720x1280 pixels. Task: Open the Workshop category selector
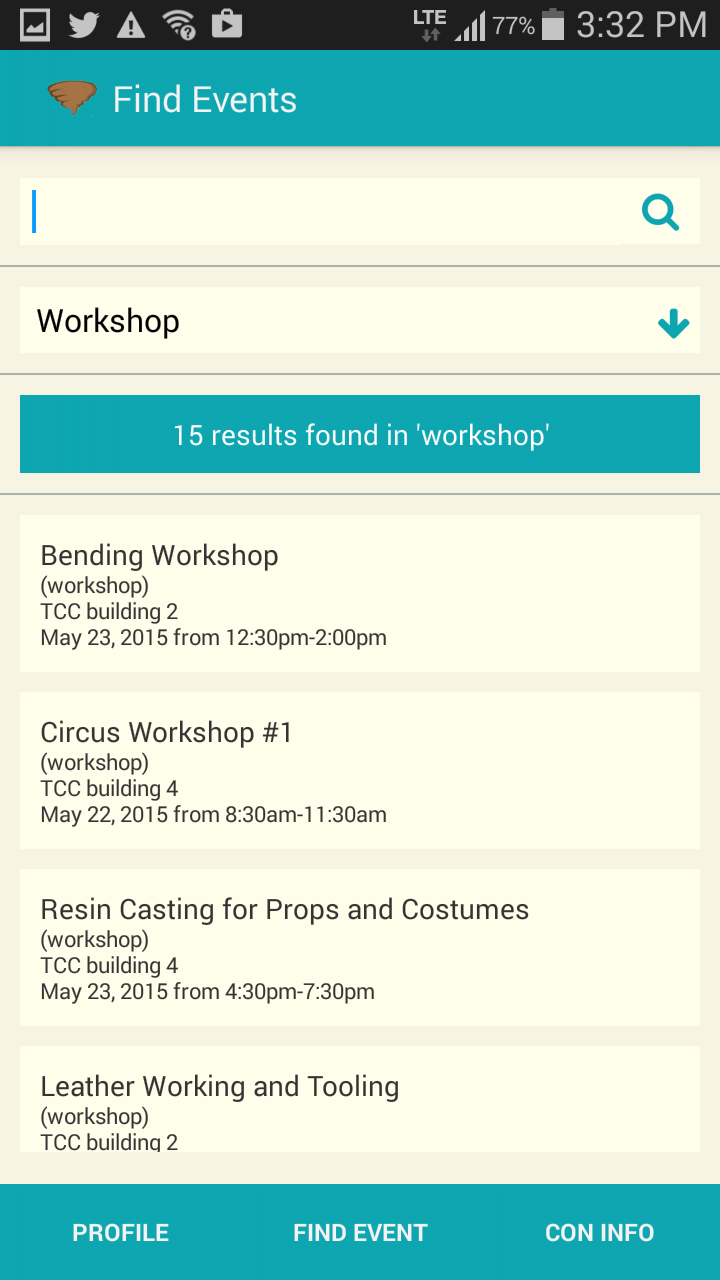tap(330, 321)
